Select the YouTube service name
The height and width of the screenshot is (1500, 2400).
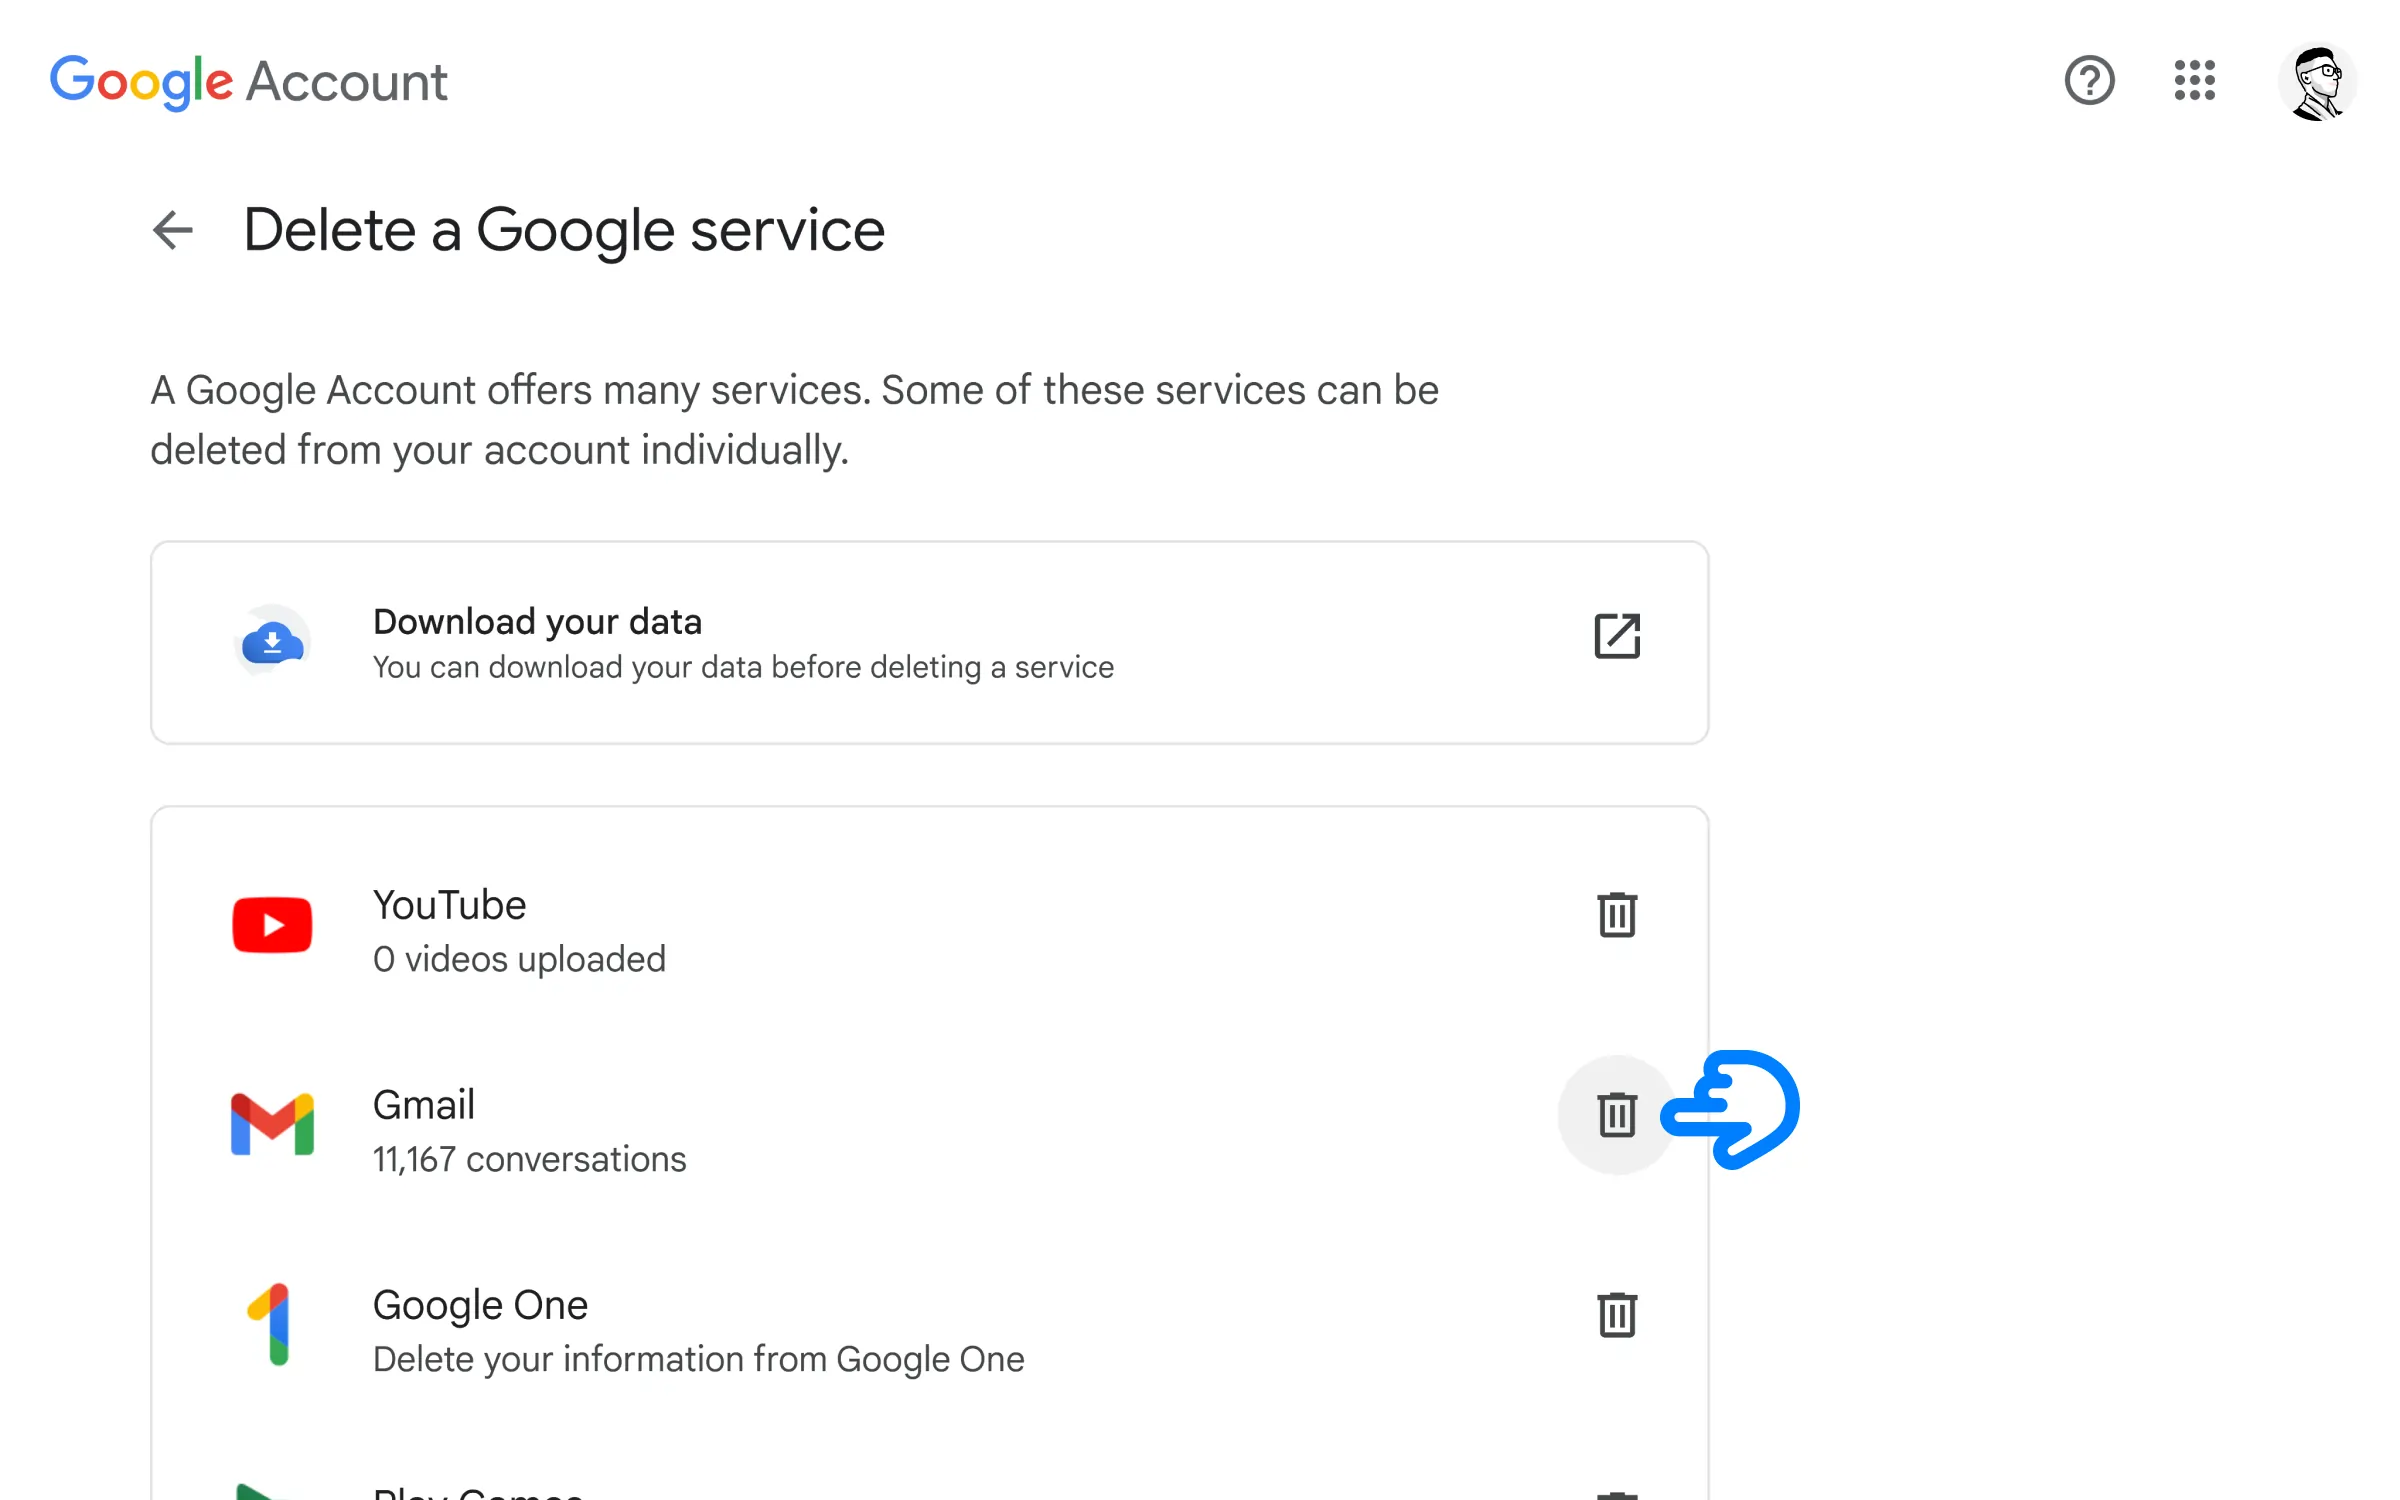(x=449, y=905)
